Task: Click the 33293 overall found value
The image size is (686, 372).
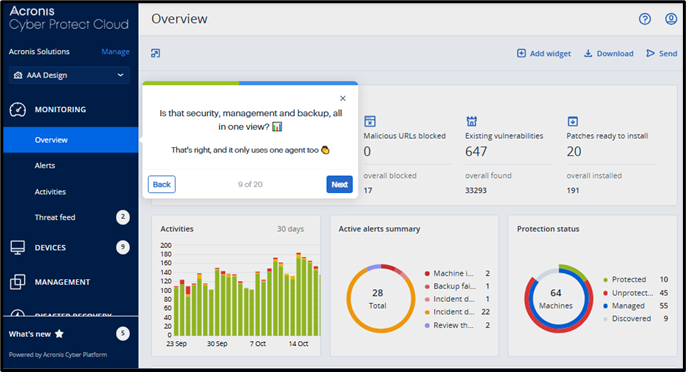Action: point(476,190)
